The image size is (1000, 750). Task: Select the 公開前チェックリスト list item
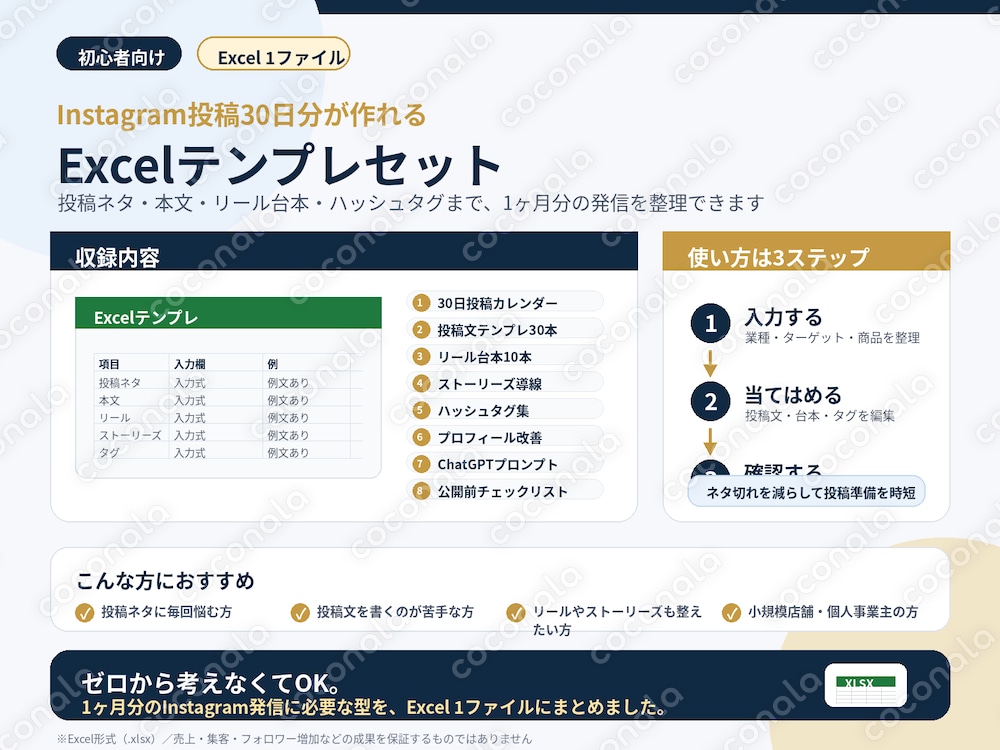click(x=504, y=491)
